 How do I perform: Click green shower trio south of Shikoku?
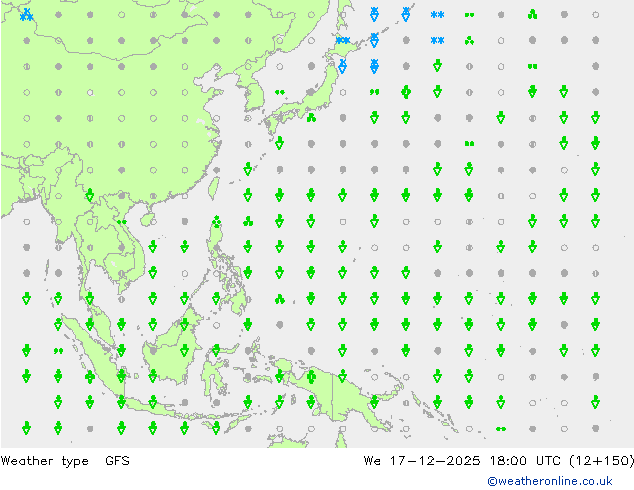point(311,118)
